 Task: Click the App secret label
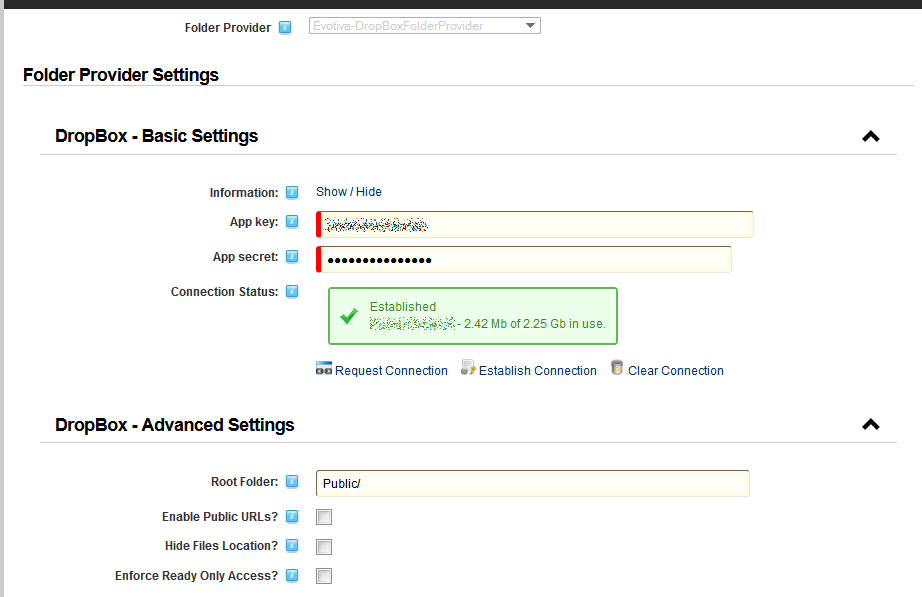[245, 257]
